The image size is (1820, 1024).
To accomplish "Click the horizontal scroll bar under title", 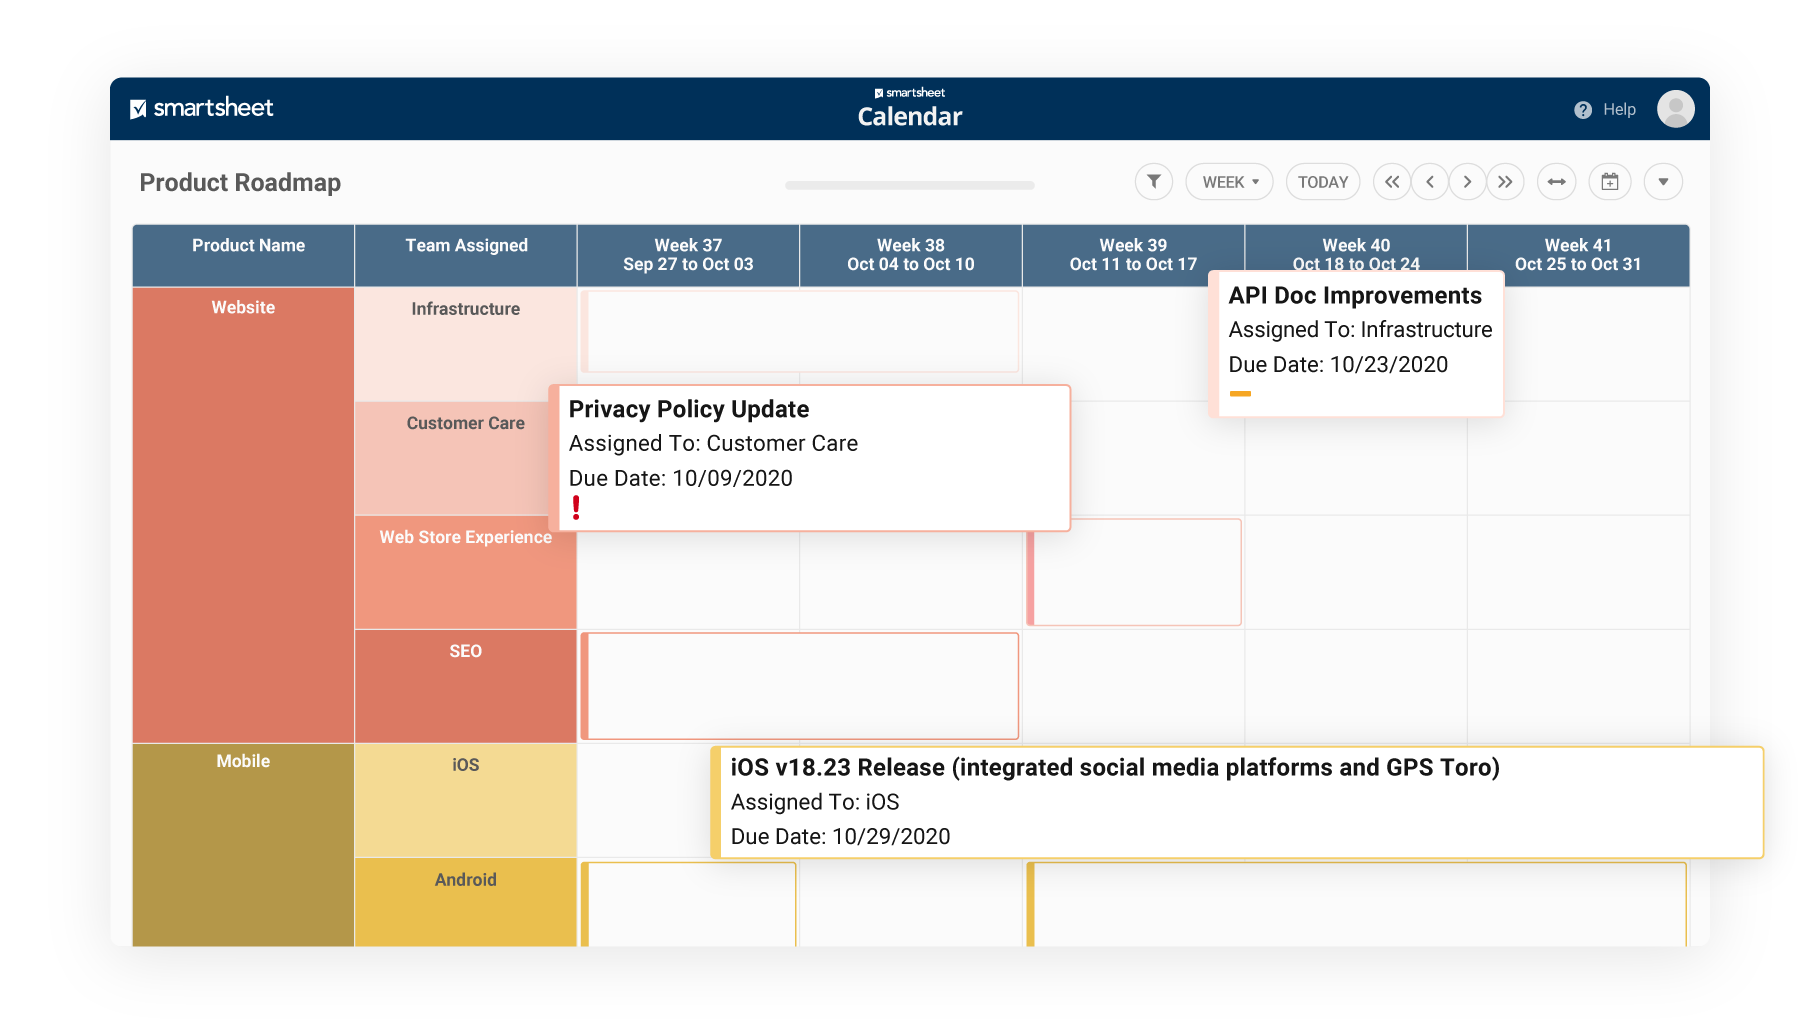I will (x=909, y=185).
